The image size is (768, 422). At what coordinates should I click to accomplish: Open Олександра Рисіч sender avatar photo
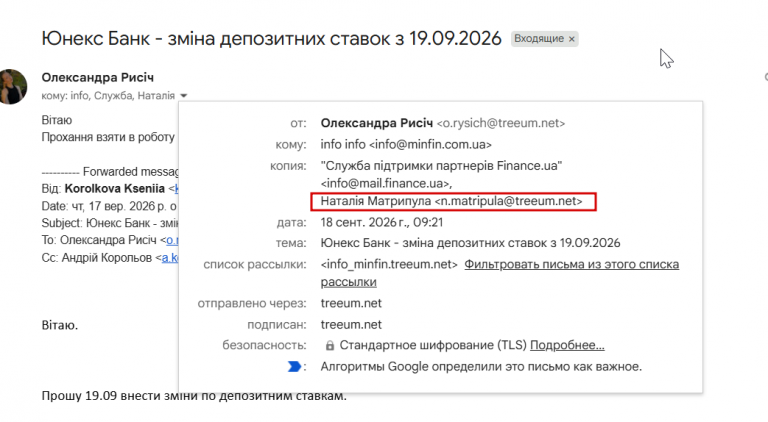[x=12, y=87]
